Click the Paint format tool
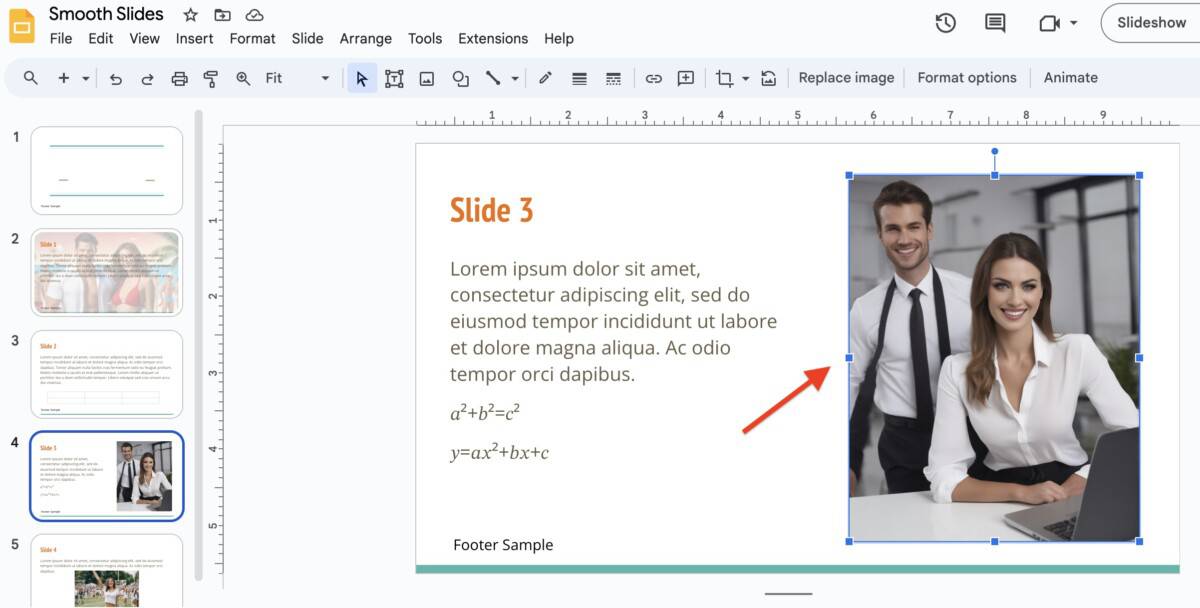1200x608 pixels. (x=210, y=77)
